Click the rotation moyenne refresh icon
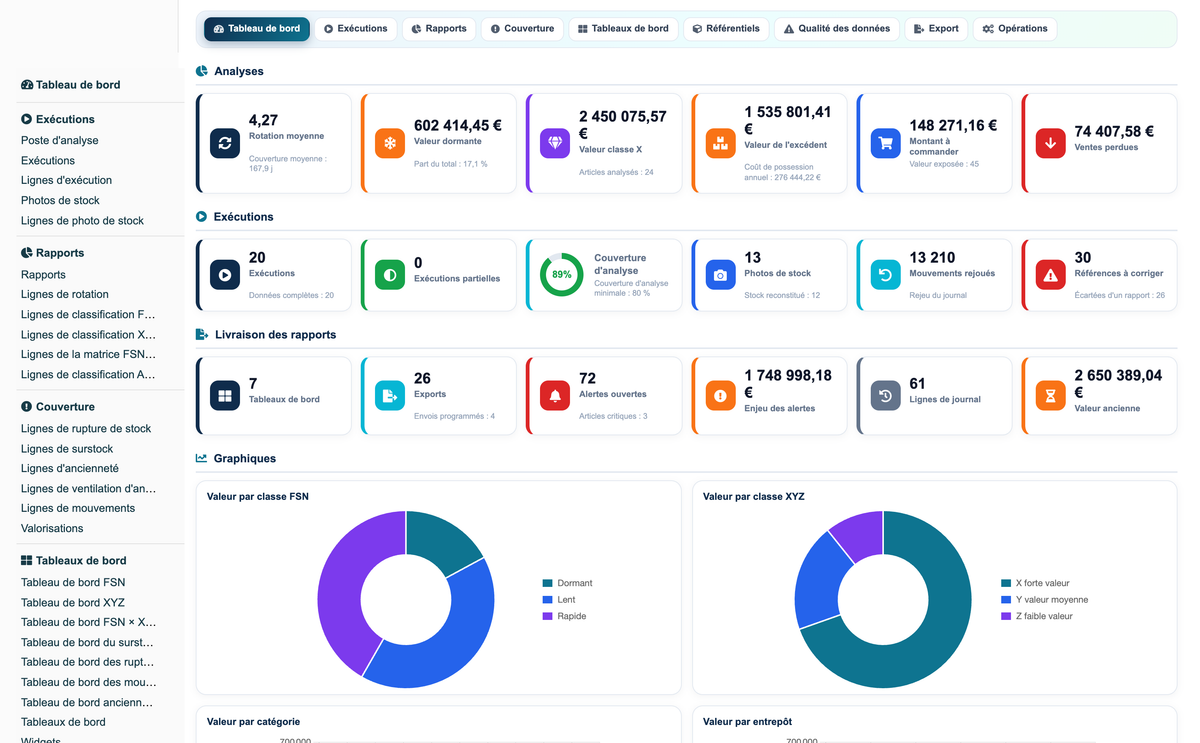Viewport: 1200px width, 743px height. (225, 143)
